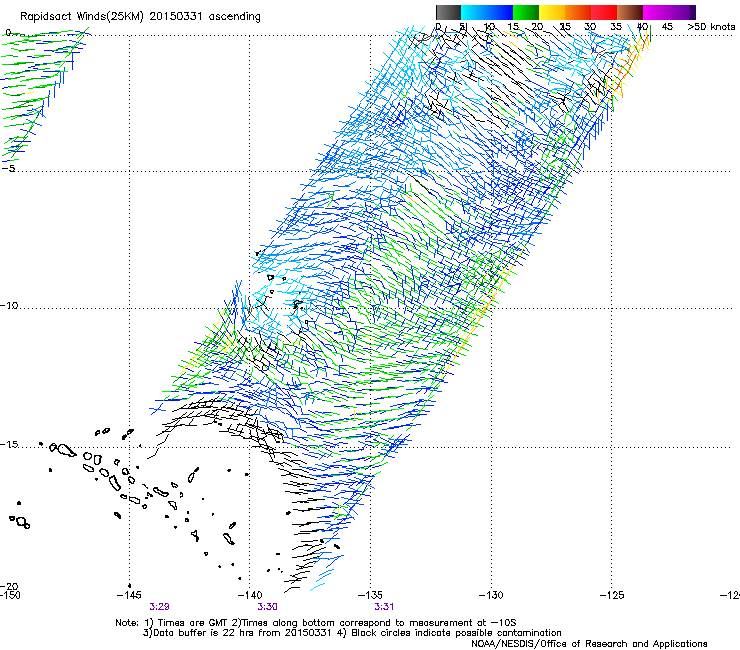Screen dimensions: 740x650
Task: Click the '-130' longitude axis label
Action: coord(491,595)
